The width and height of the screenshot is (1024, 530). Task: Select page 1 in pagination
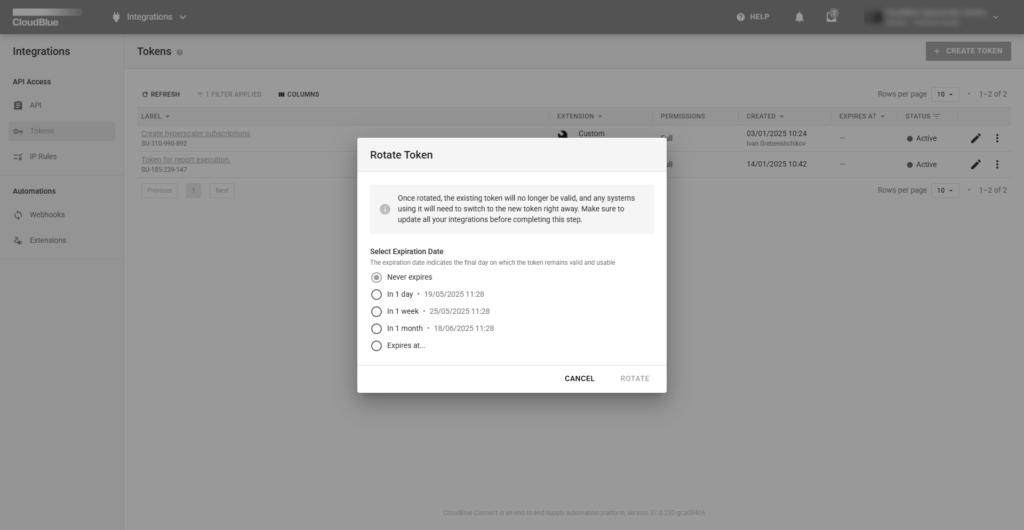pos(193,191)
